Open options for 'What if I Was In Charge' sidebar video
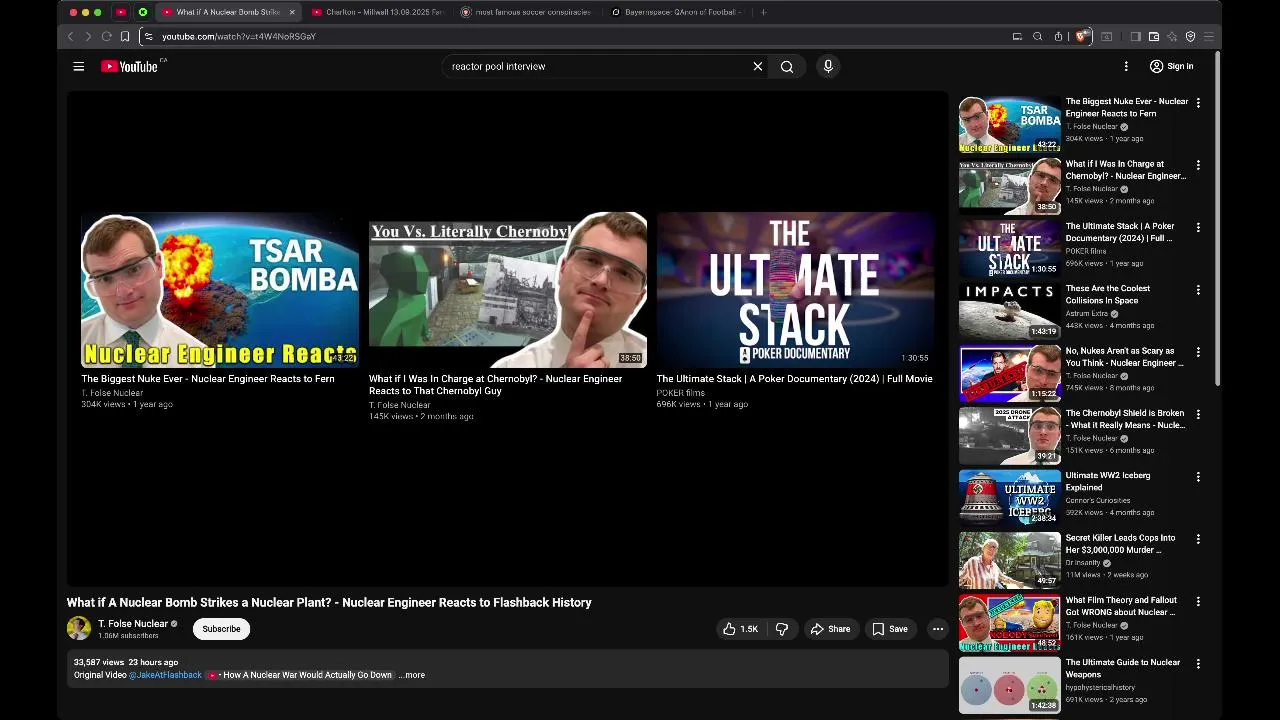 pyautogui.click(x=1198, y=165)
